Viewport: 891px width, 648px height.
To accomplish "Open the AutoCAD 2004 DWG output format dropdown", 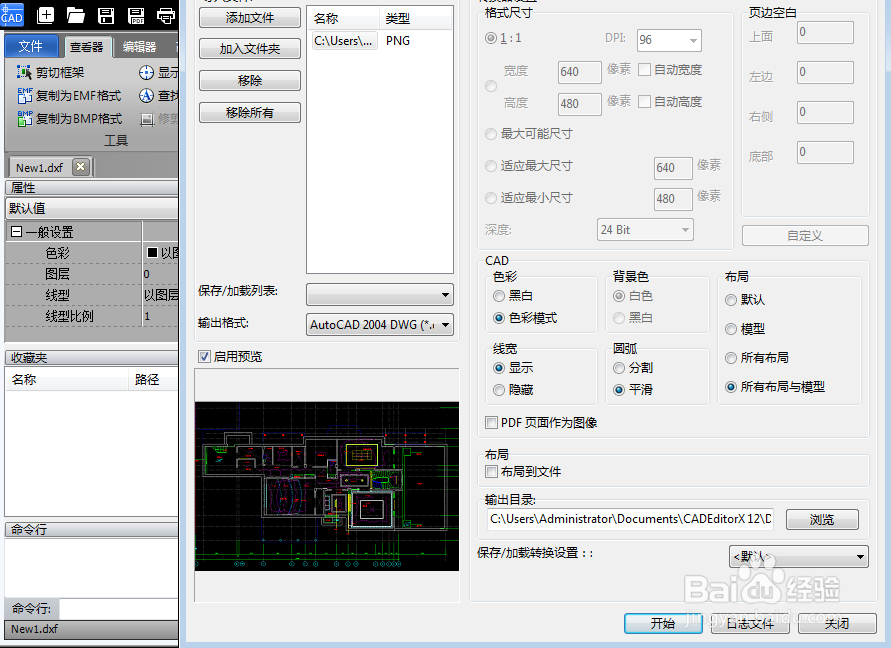I will (x=379, y=324).
